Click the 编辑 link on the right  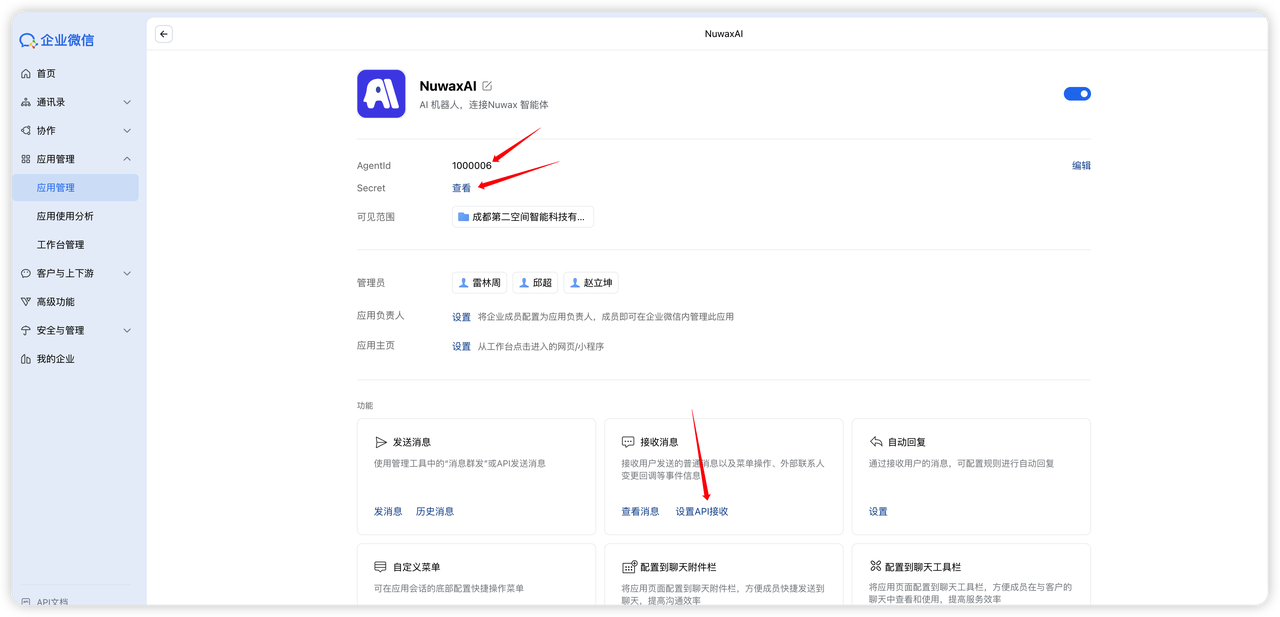point(1081,166)
